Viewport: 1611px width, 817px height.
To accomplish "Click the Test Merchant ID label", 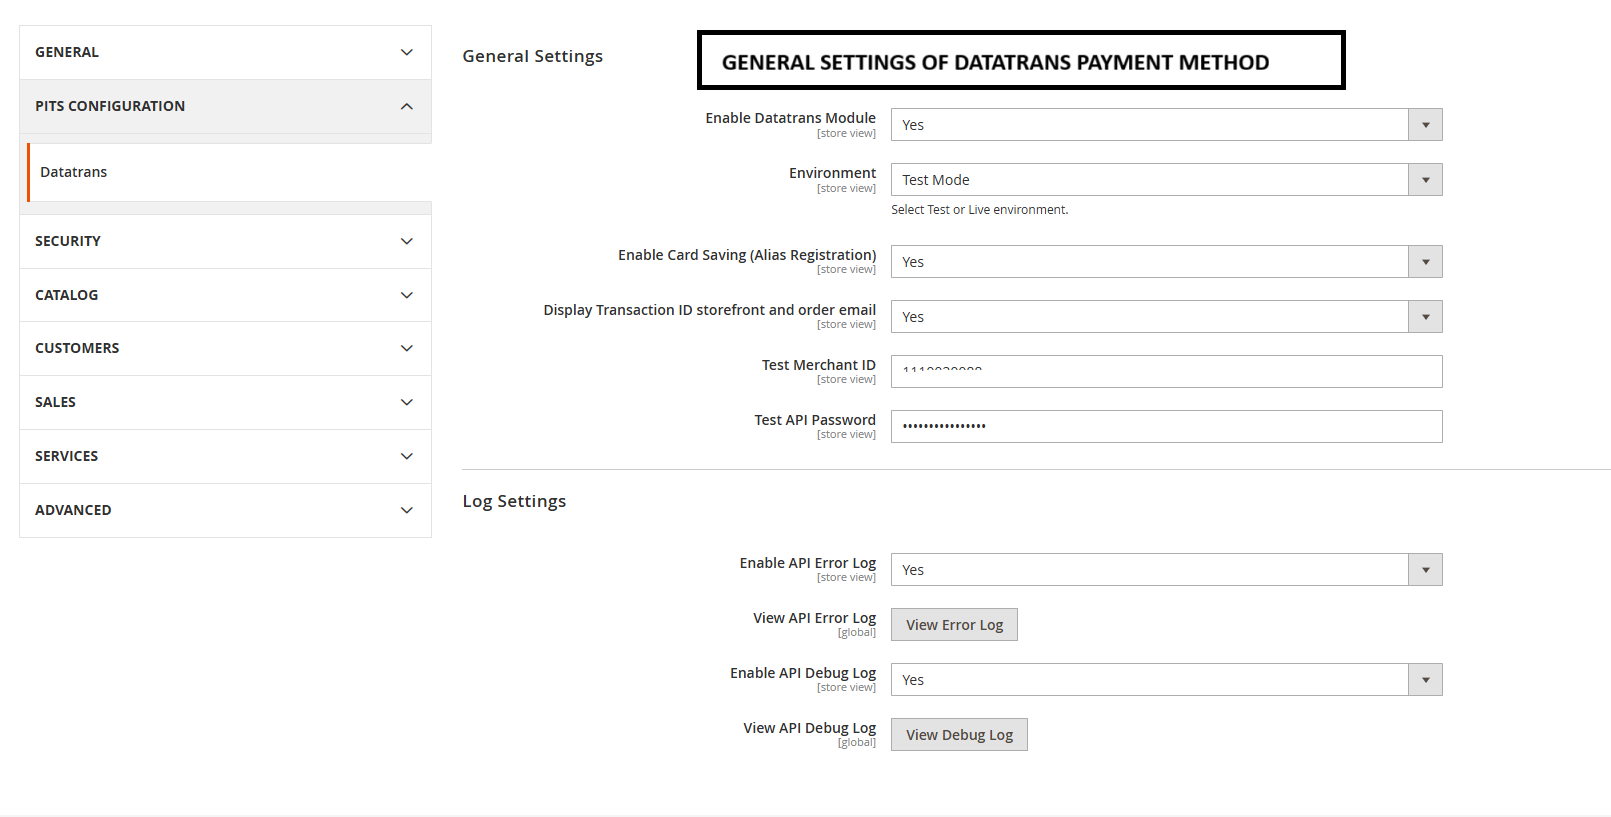I will point(818,365).
